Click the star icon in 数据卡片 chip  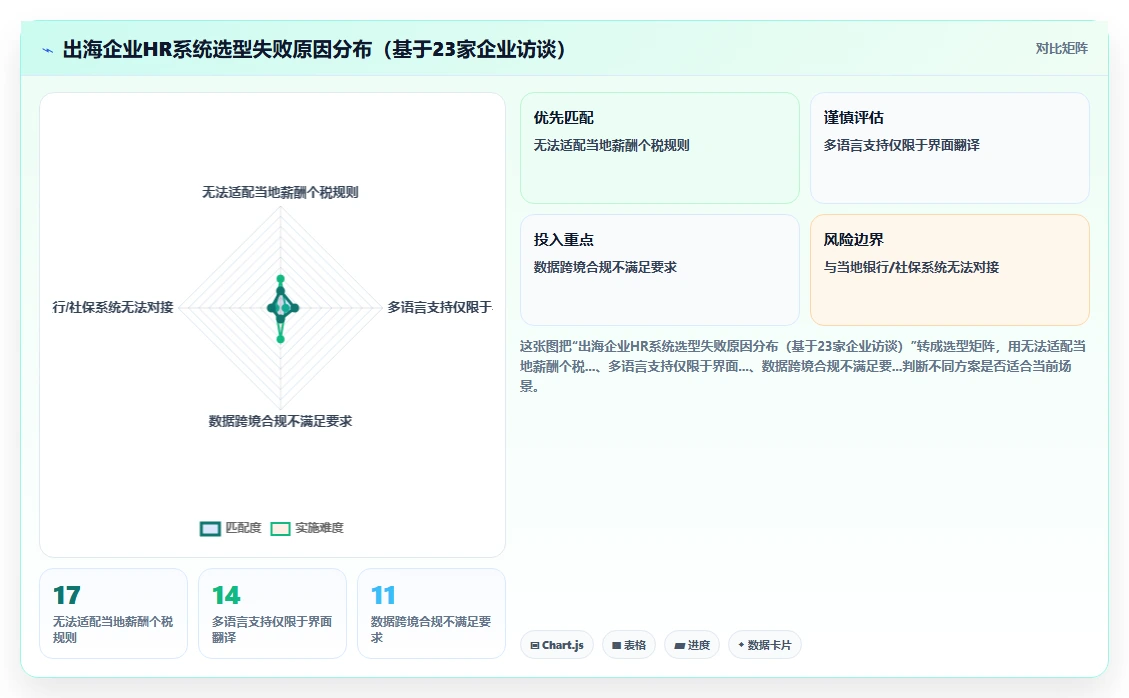pos(742,645)
